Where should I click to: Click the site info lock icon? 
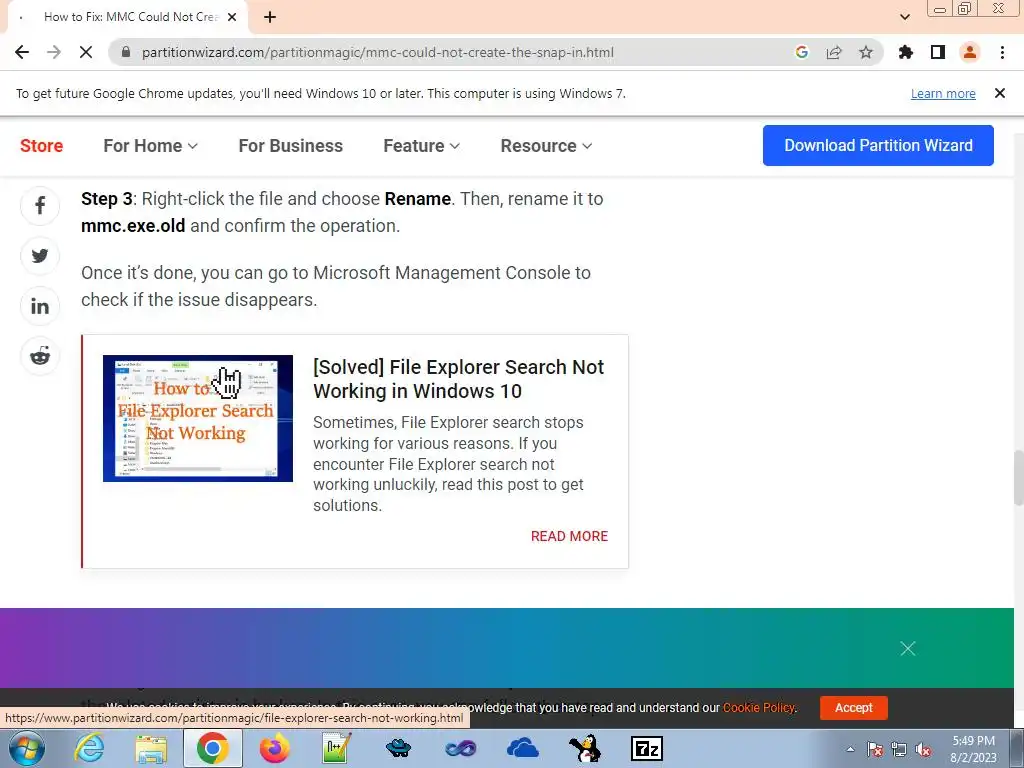point(126,52)
